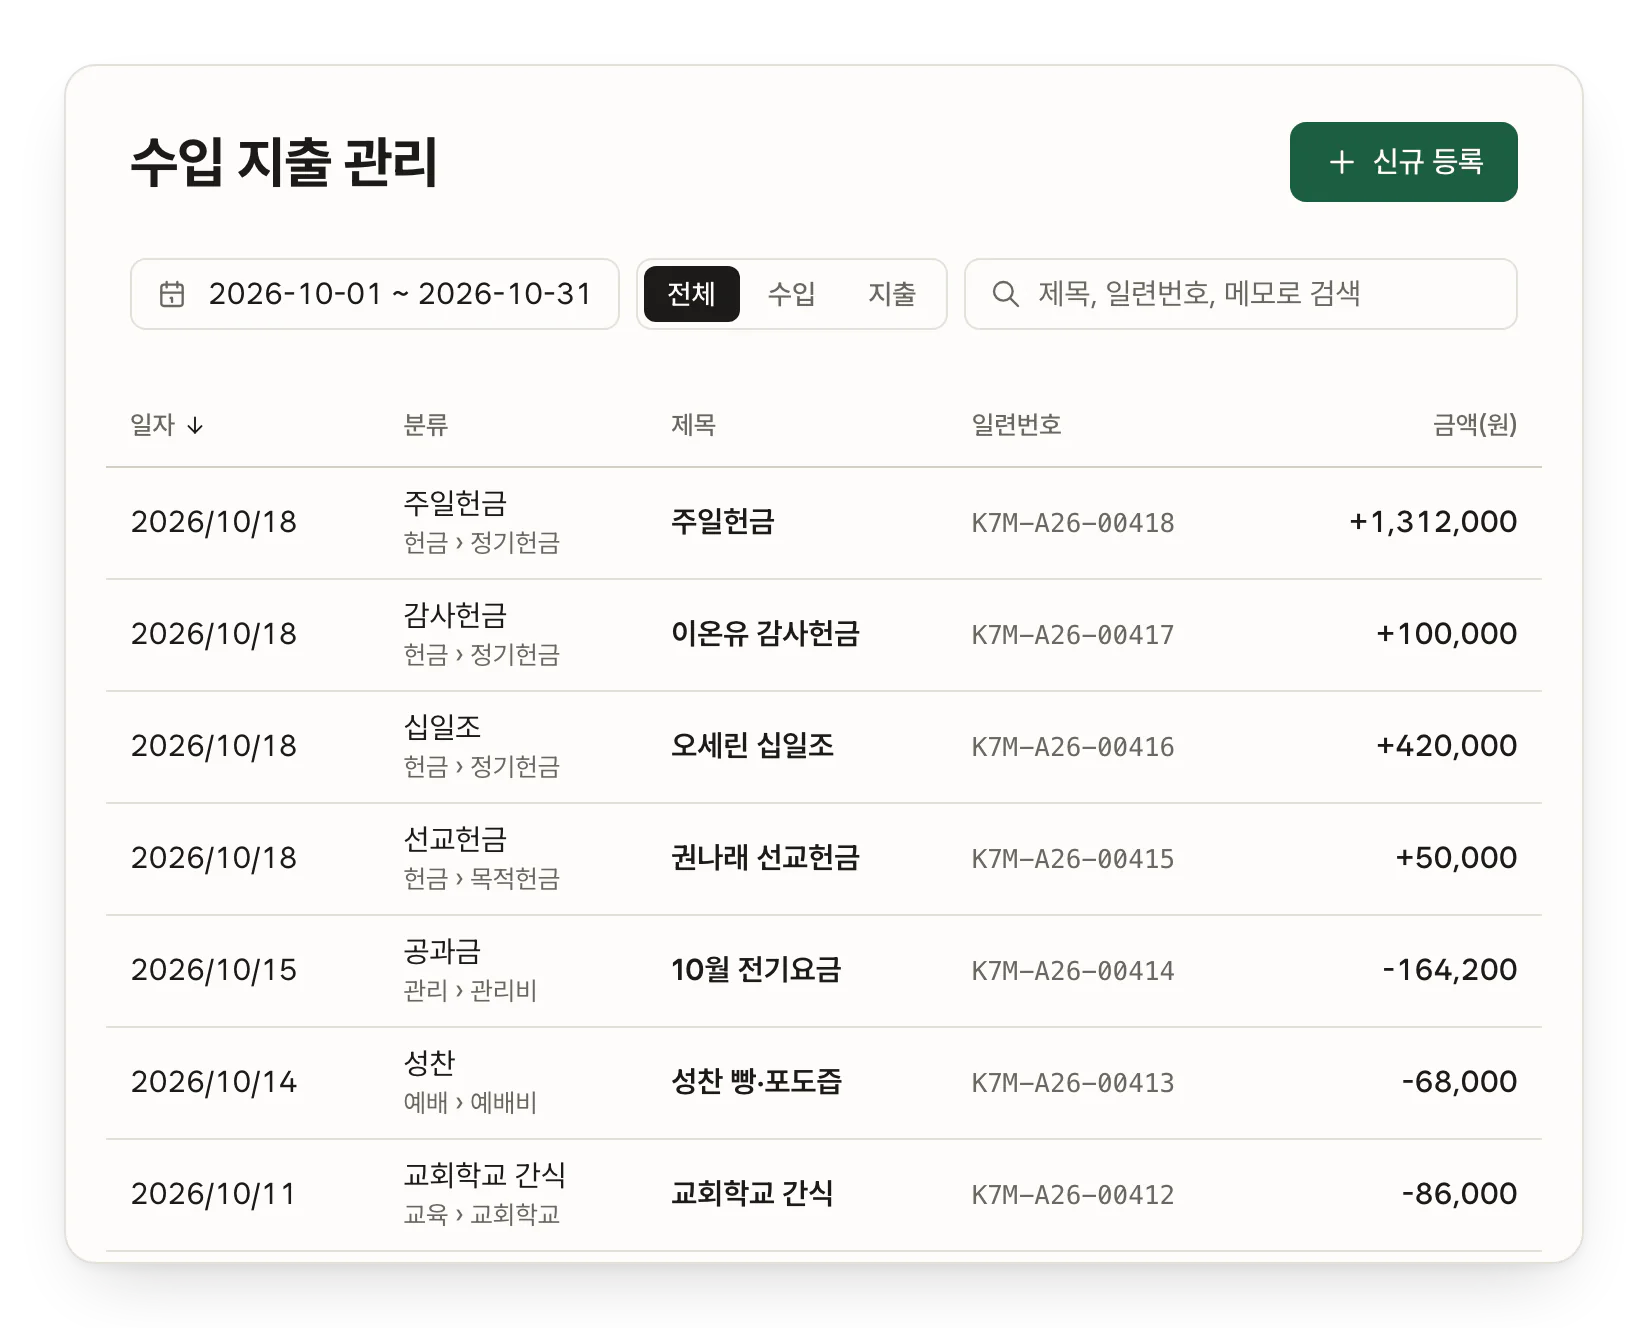
Task: Click the date 2026/10/15
Action: point(214,970)
